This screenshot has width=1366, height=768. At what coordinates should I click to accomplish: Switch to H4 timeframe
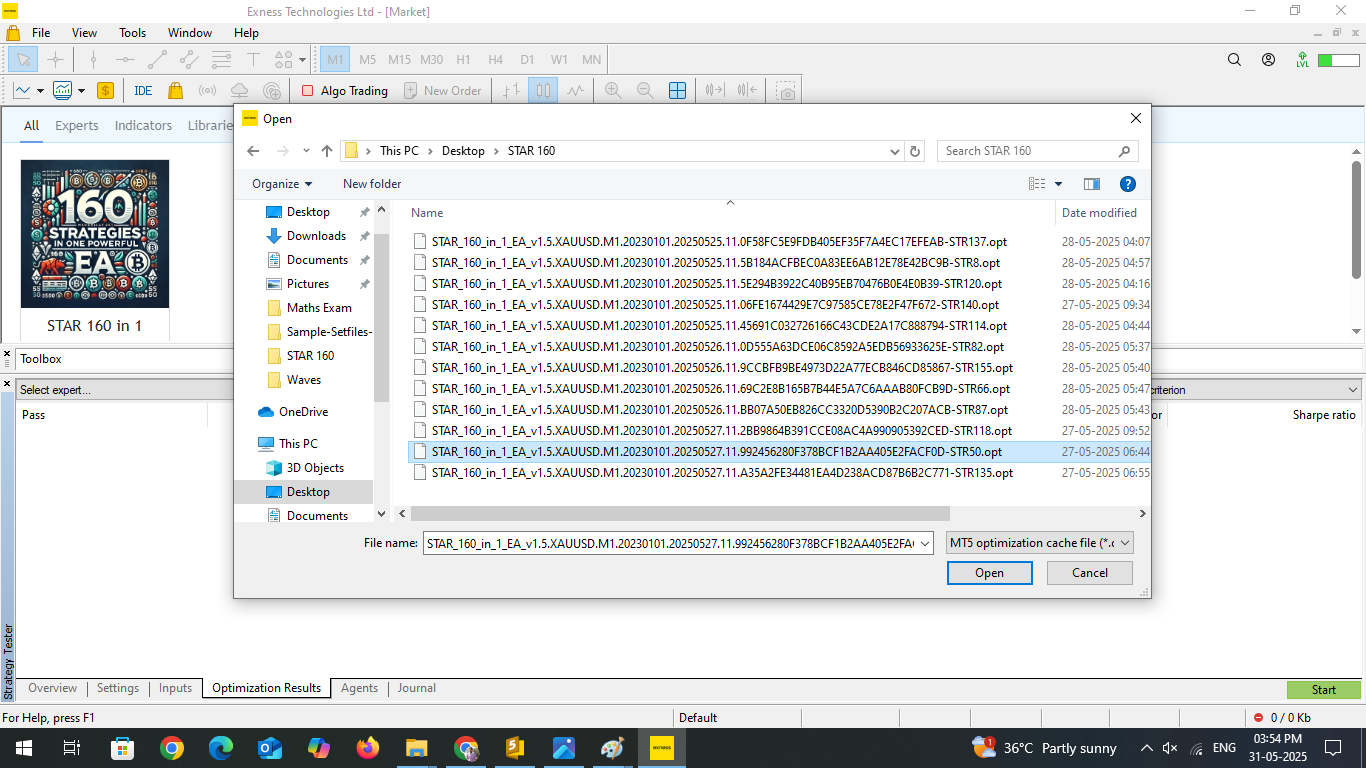pos(495,59)
